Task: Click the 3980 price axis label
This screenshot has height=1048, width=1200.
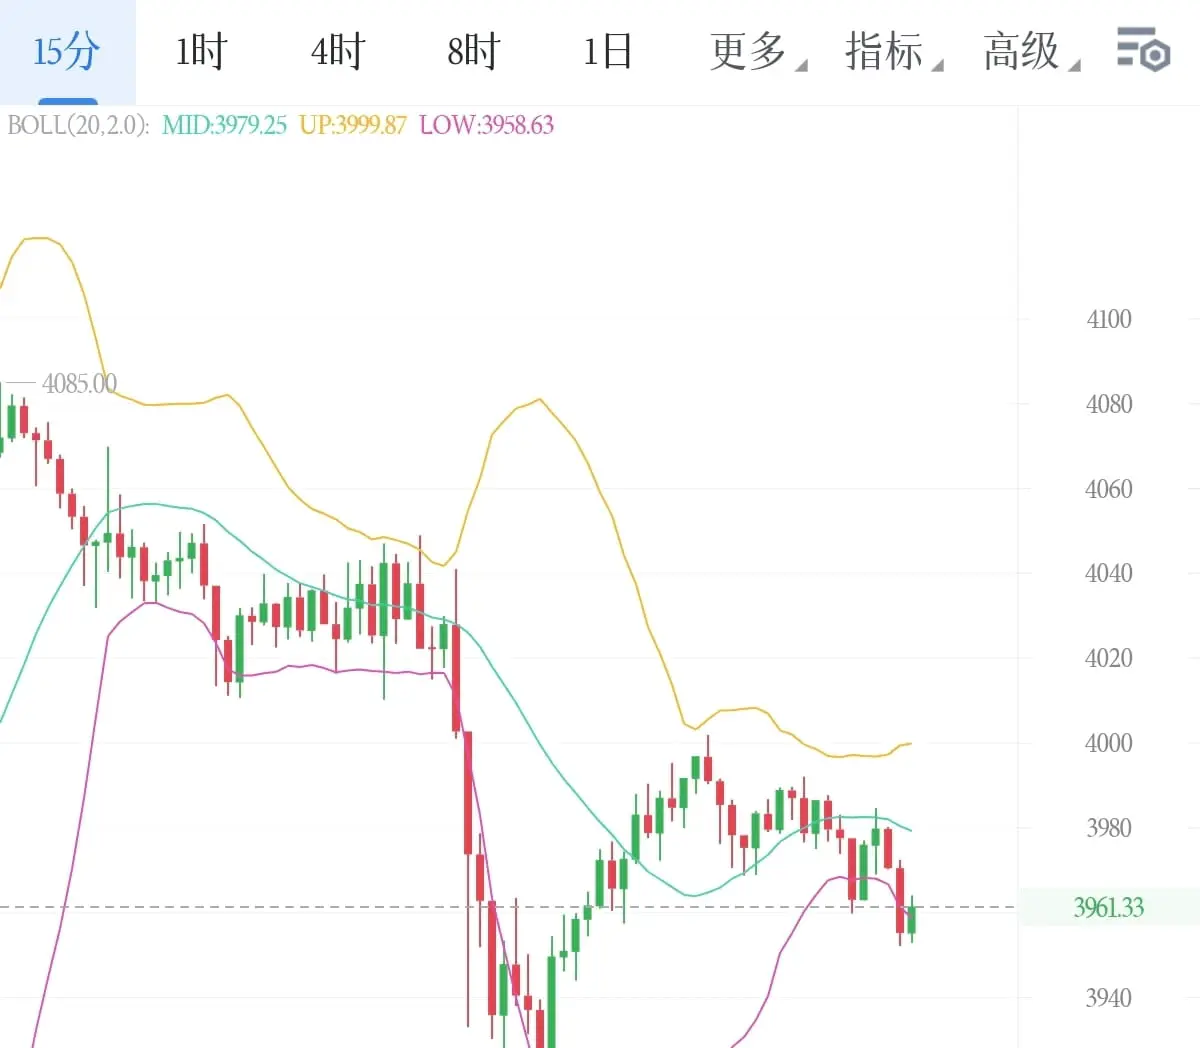Action: click(x=1109, y=828)
